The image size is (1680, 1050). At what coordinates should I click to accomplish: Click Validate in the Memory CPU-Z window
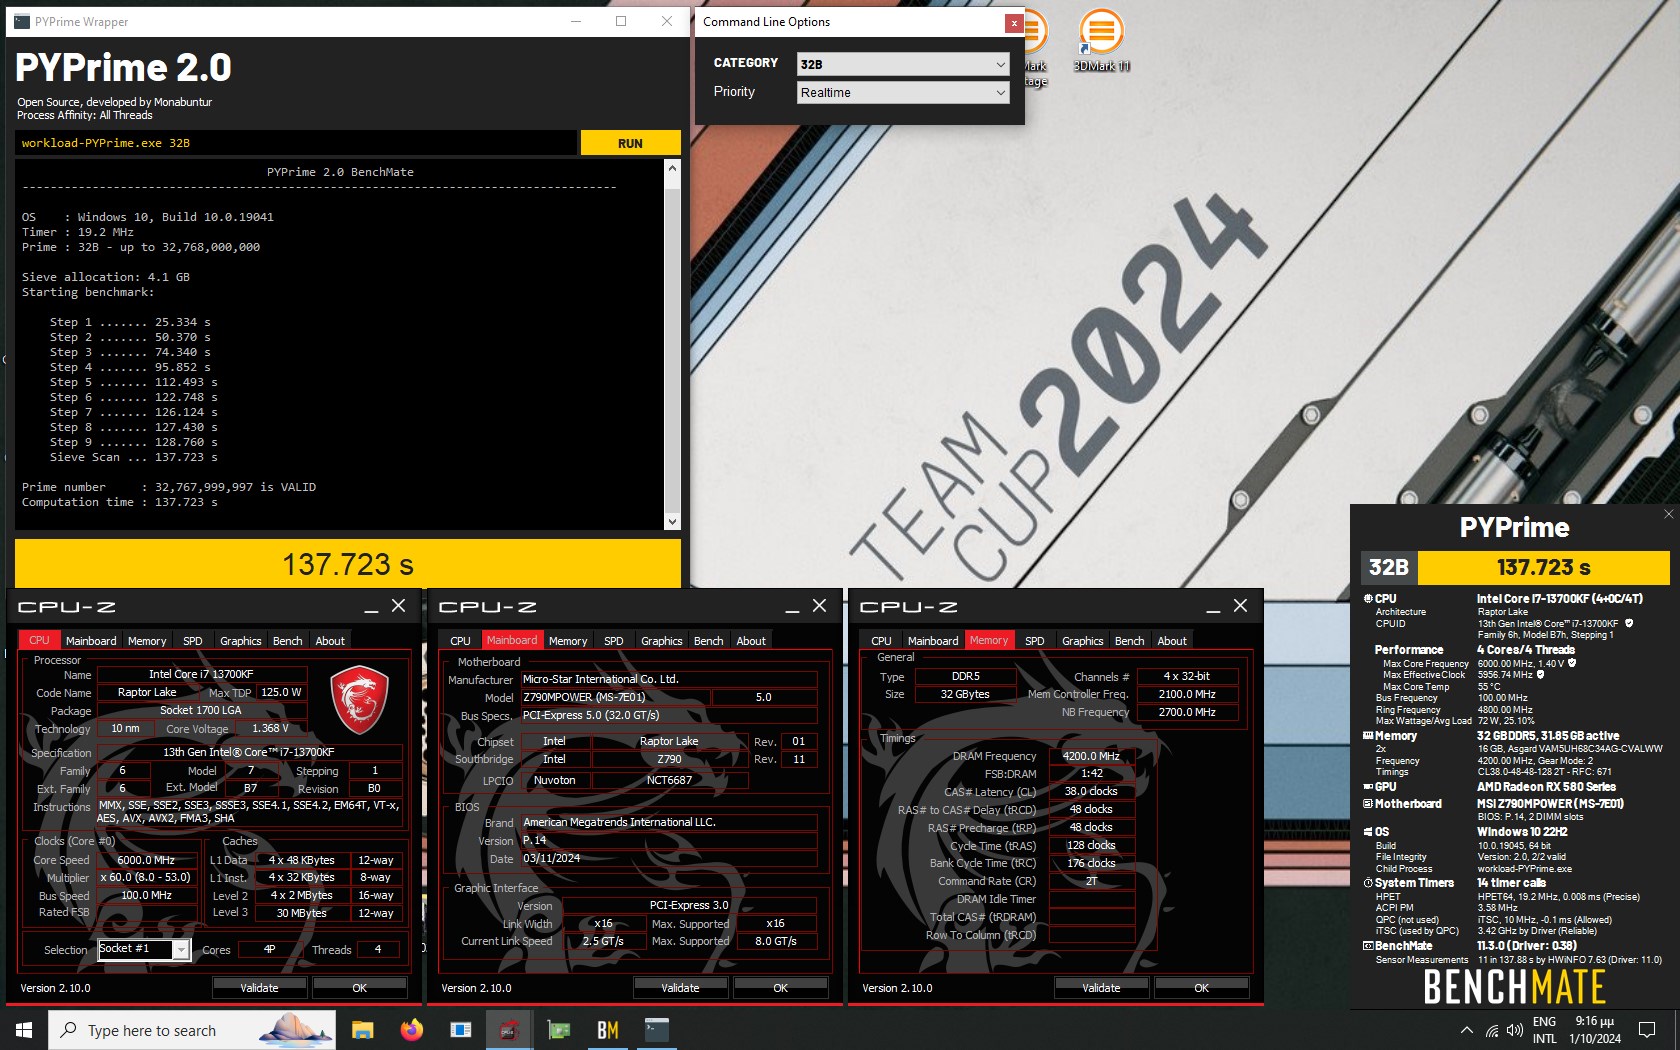pos(1101,988)
